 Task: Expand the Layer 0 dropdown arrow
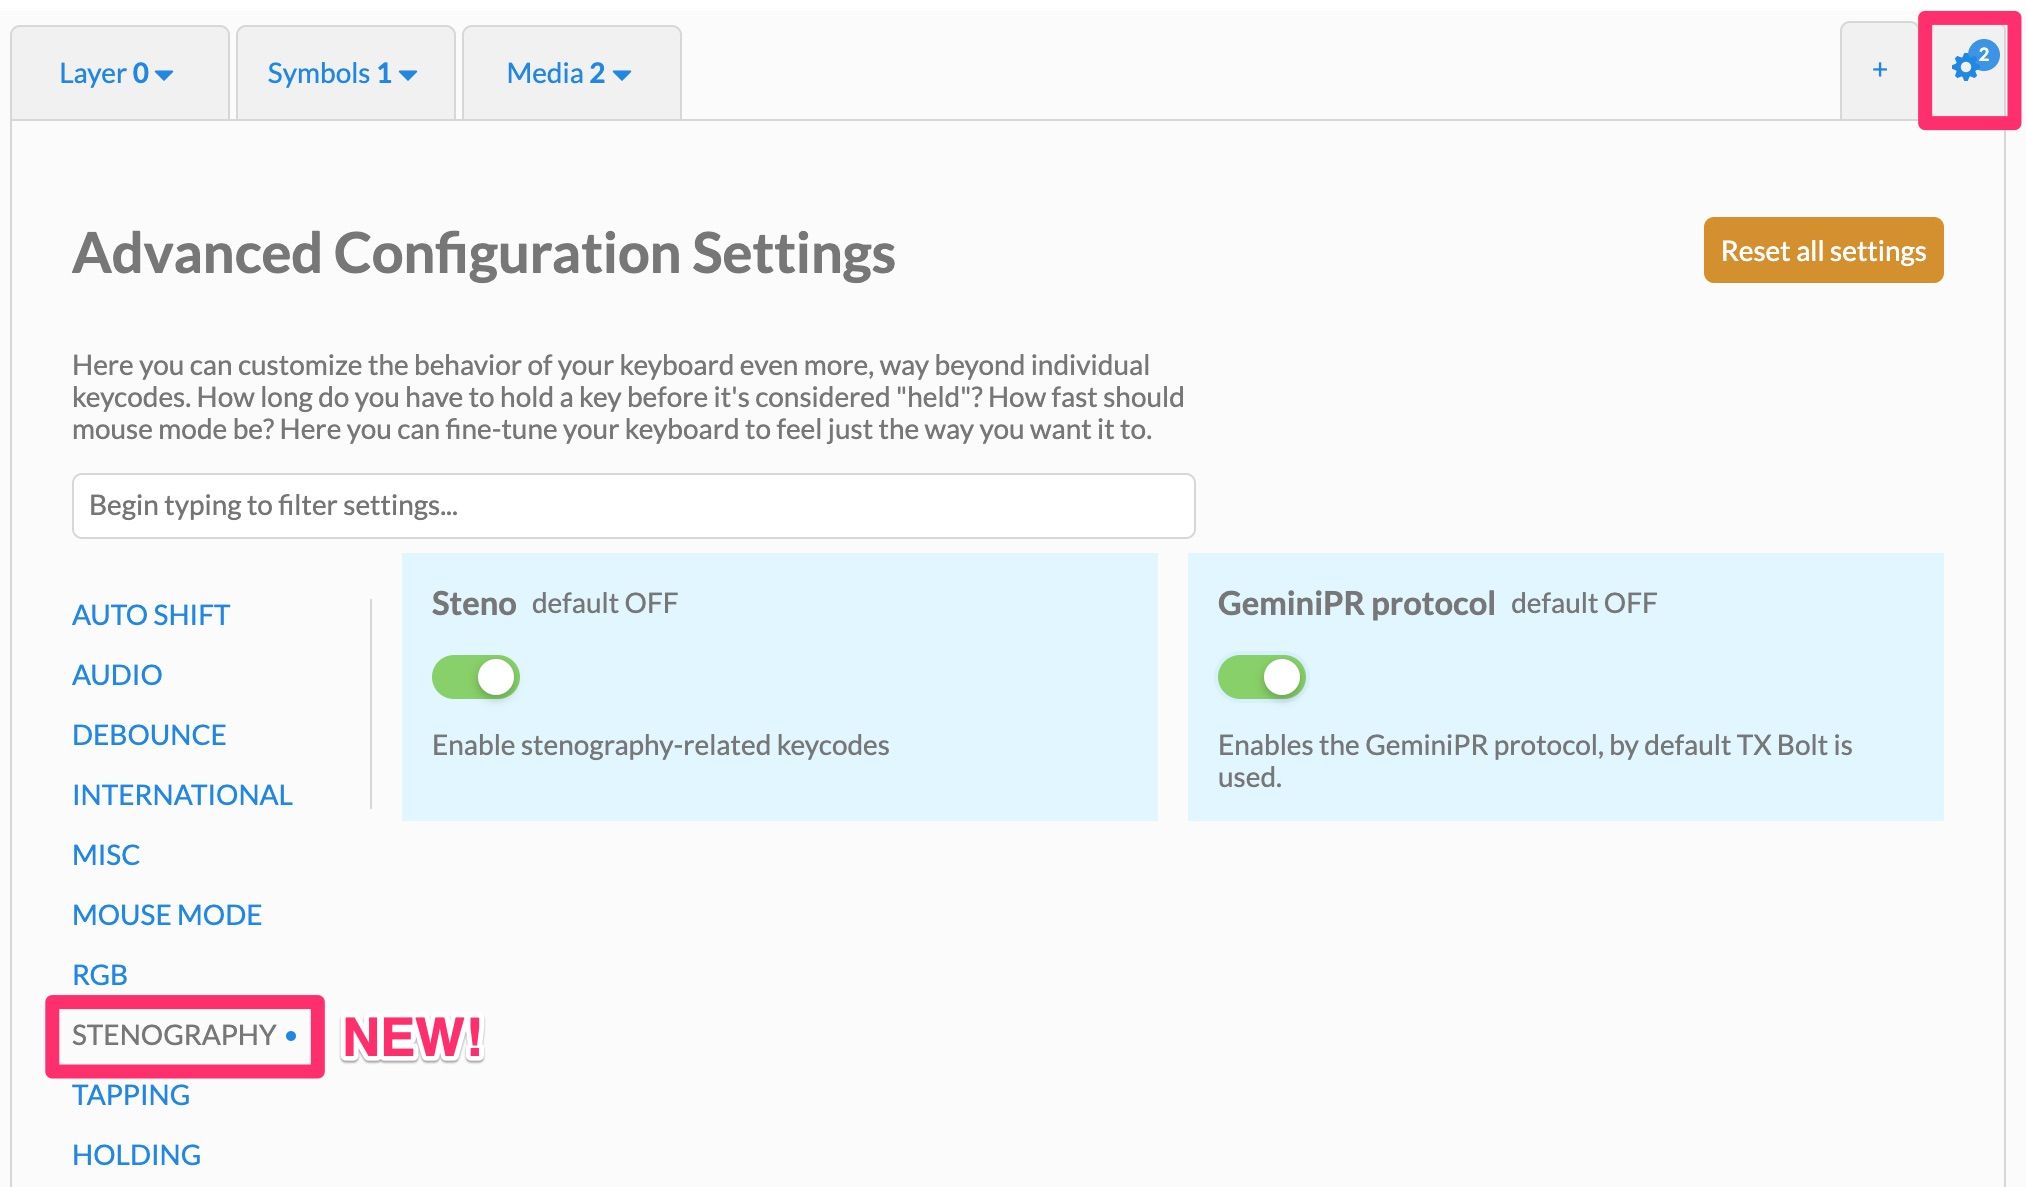pyautogui.click(x=165, y=75)
